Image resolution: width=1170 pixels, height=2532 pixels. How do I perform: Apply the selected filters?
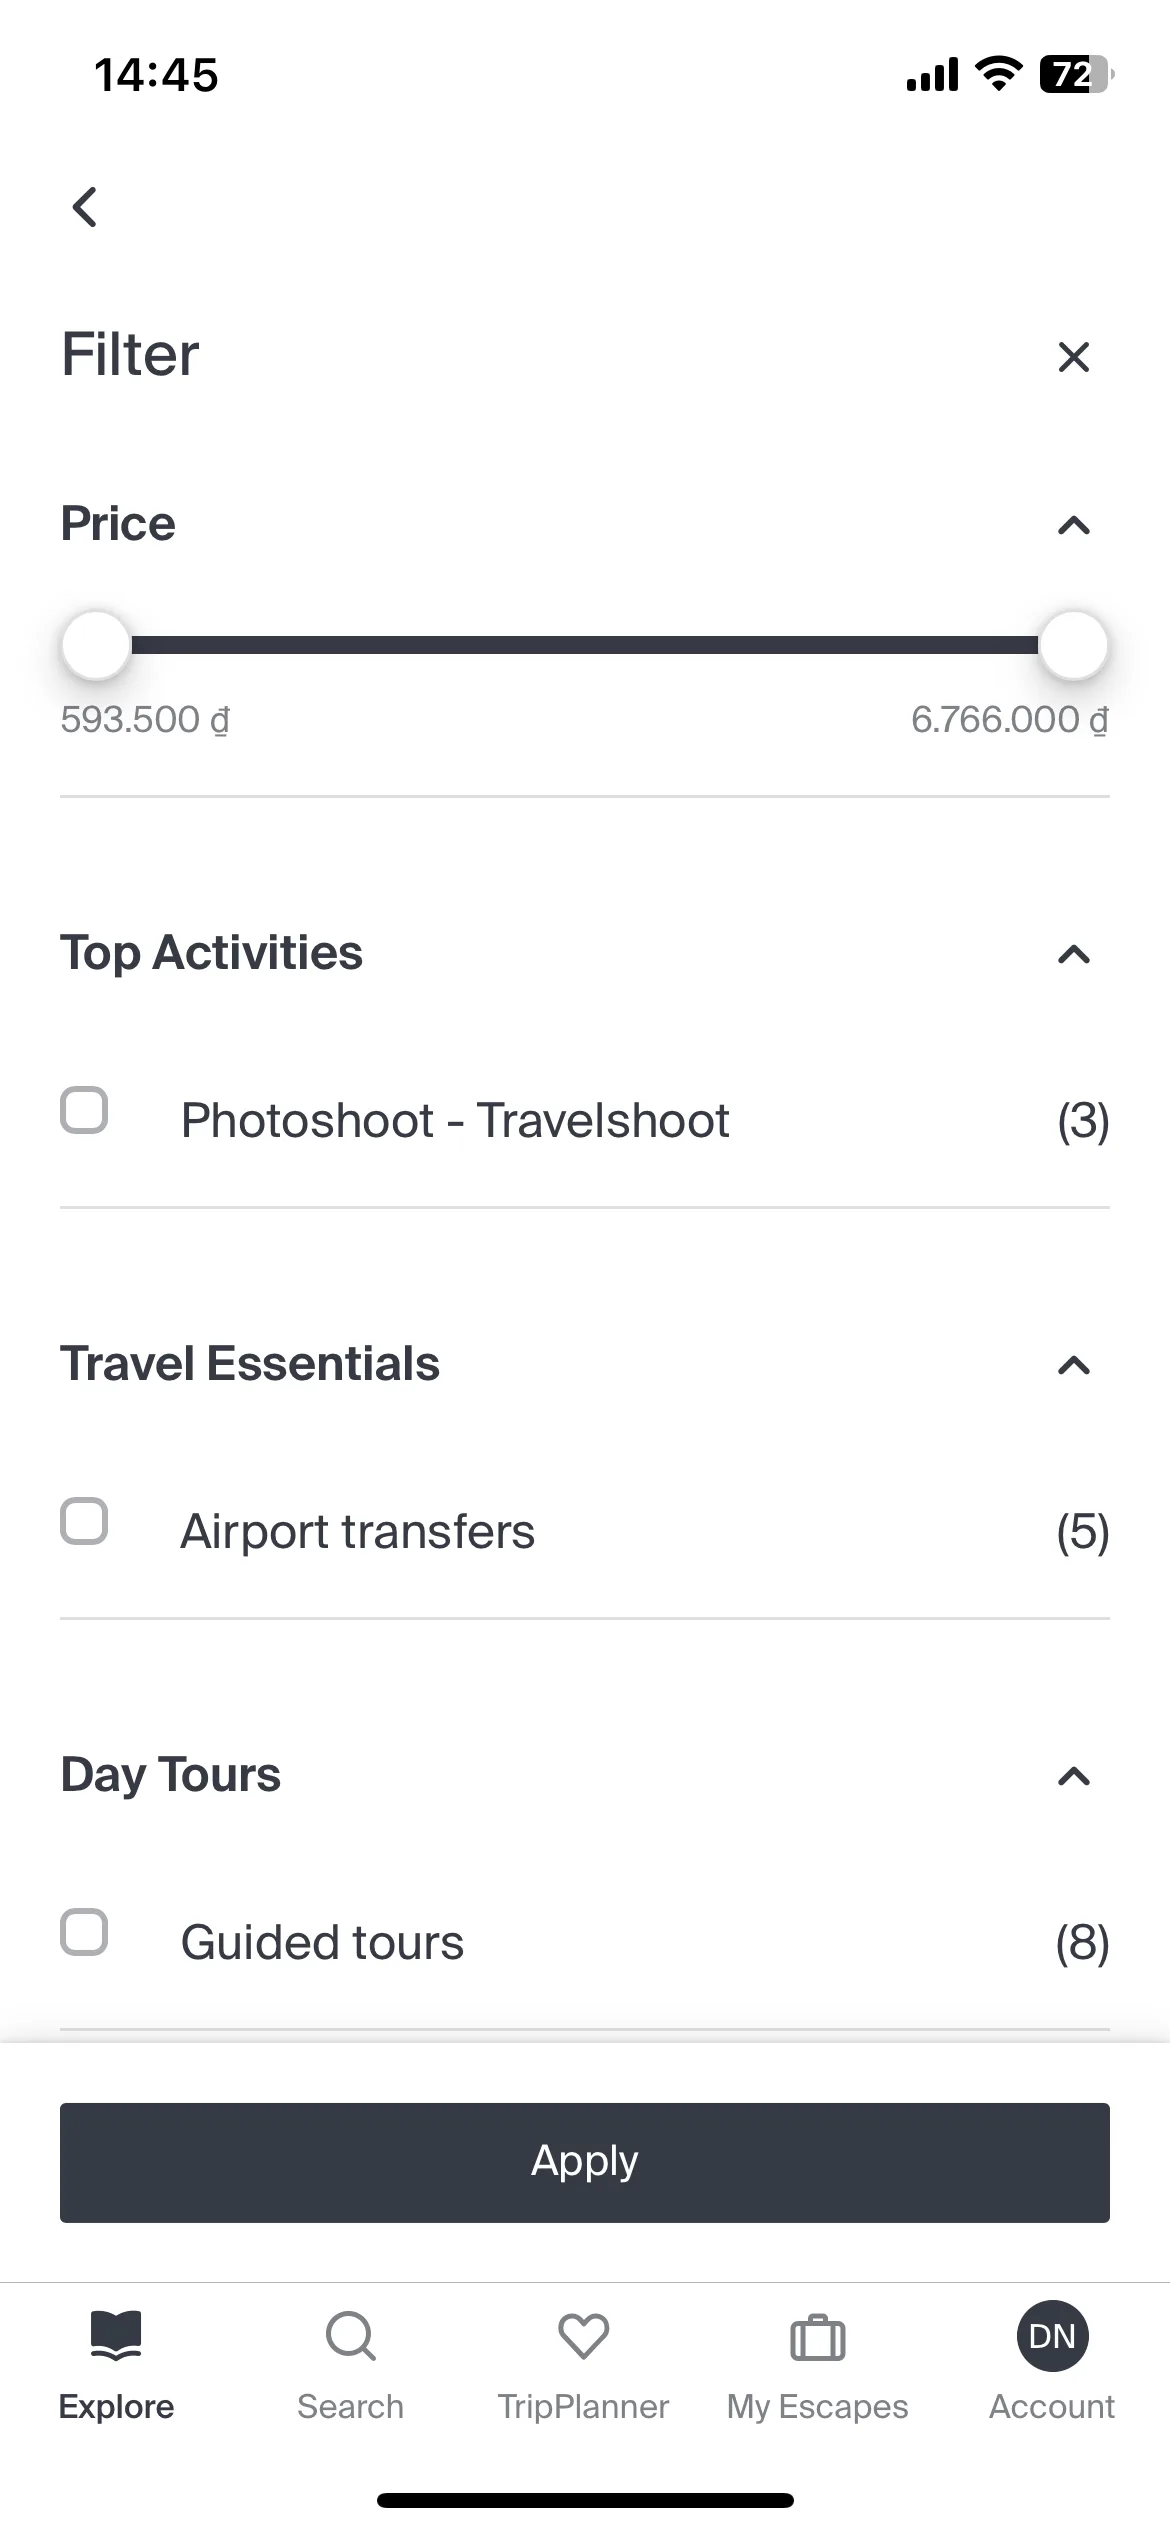point(585,2163)
